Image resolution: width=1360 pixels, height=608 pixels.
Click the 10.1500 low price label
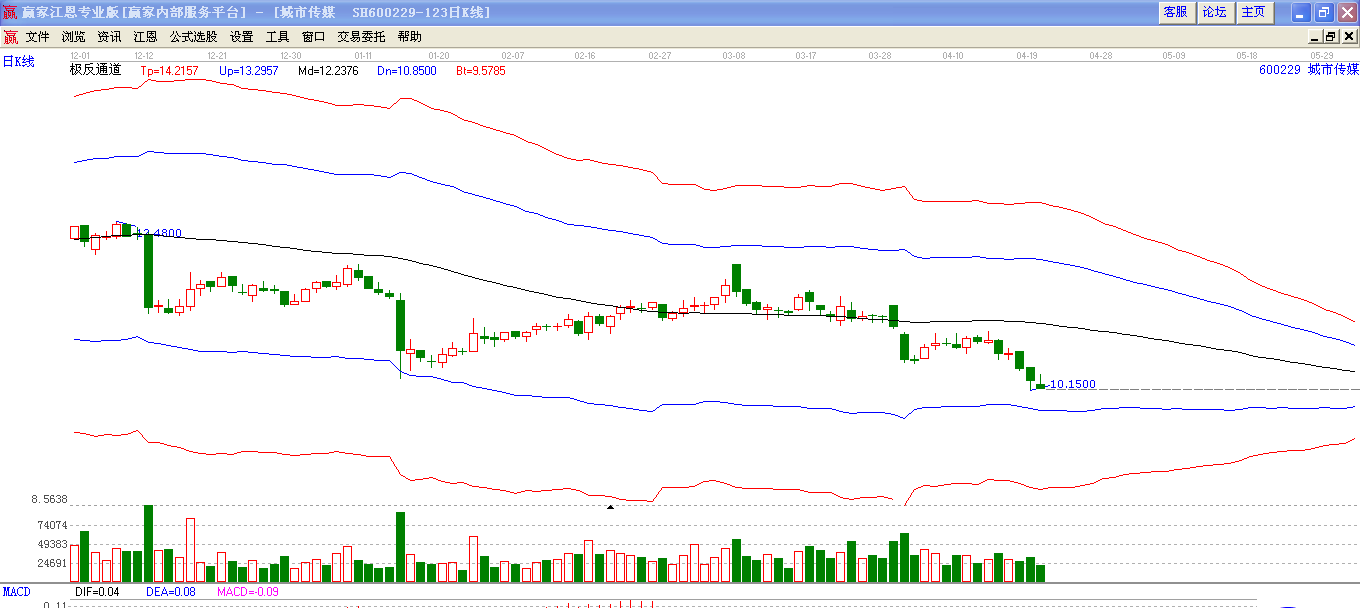click(1072, 384)
